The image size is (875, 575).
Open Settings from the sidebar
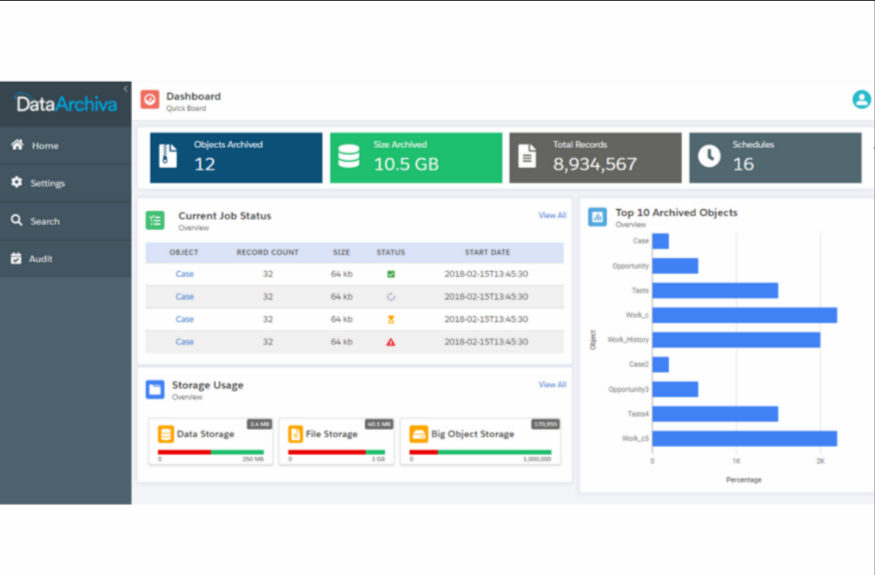coord(66,183)
